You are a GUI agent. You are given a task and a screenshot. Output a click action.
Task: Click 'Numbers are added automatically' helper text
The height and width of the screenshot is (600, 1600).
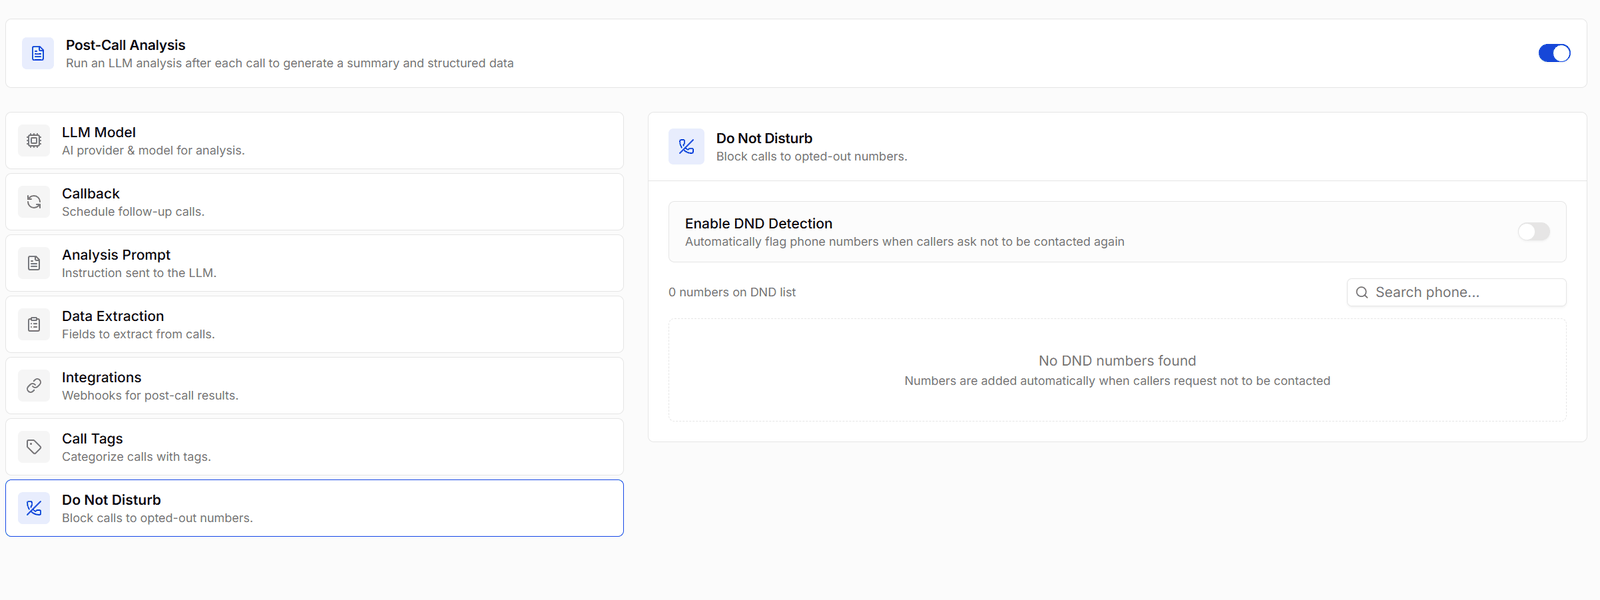tap(1117, 381)
